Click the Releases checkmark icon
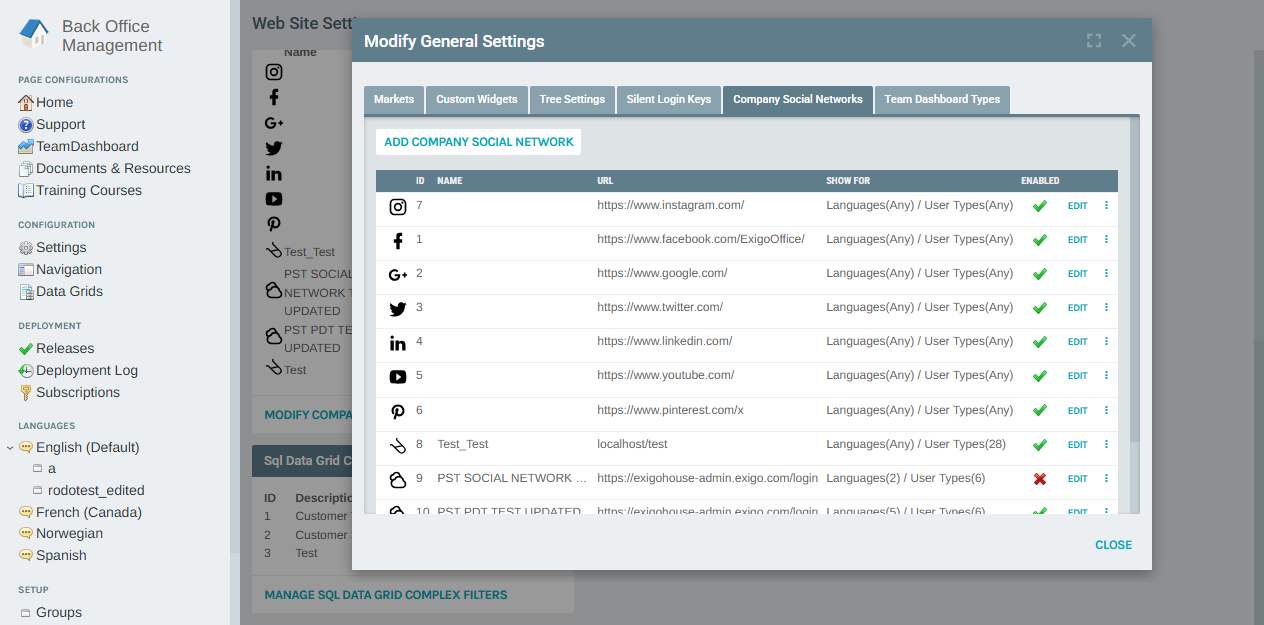1264x625 pixels. pyautogui.click(x=26, y=349)
